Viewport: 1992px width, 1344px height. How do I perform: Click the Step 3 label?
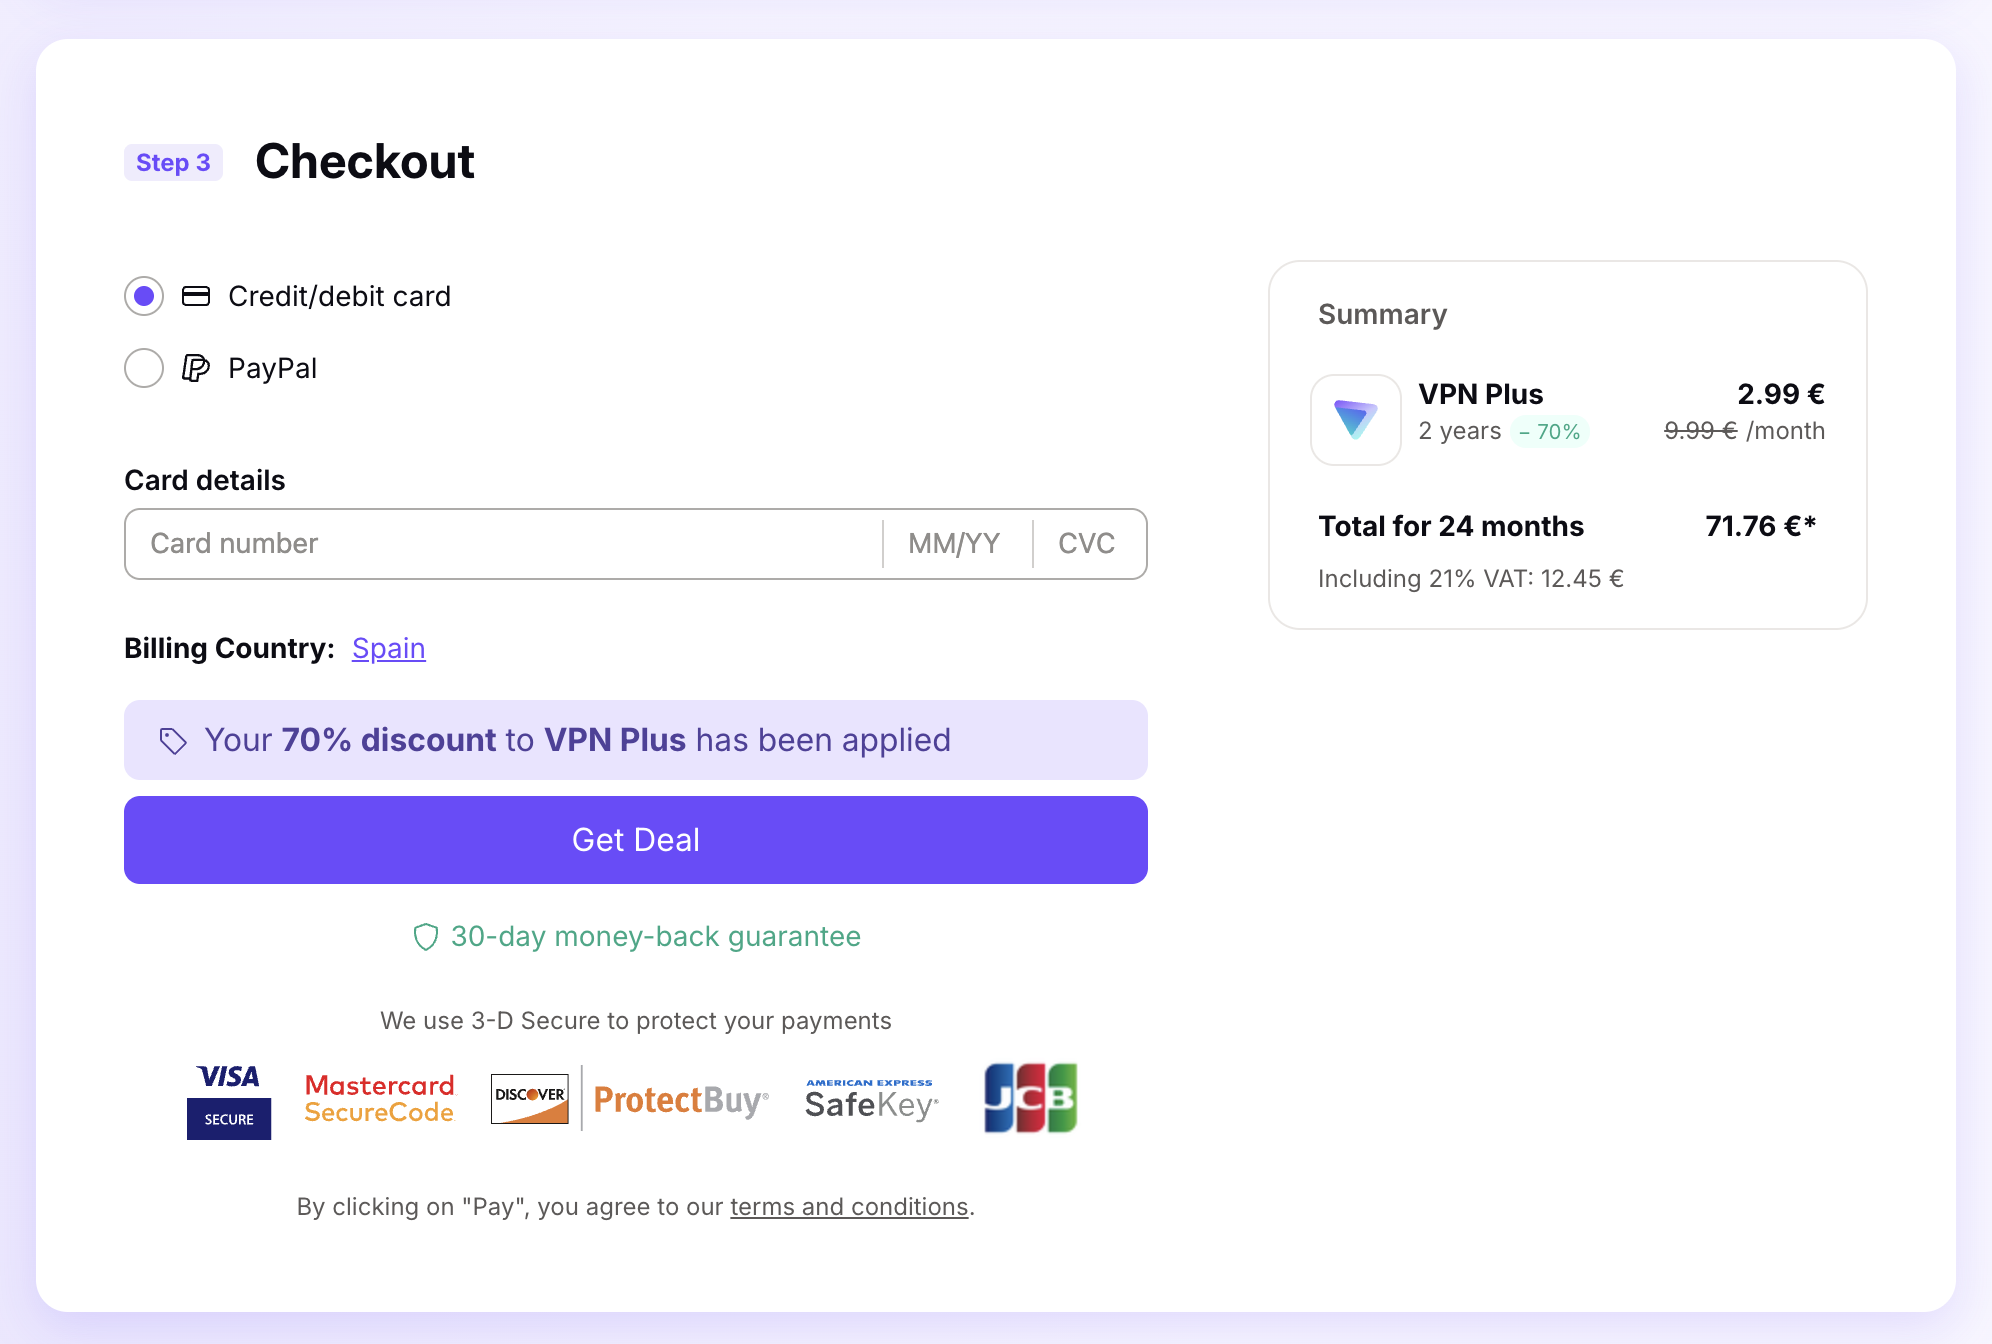pyautogui.click(x=172, y=162)
